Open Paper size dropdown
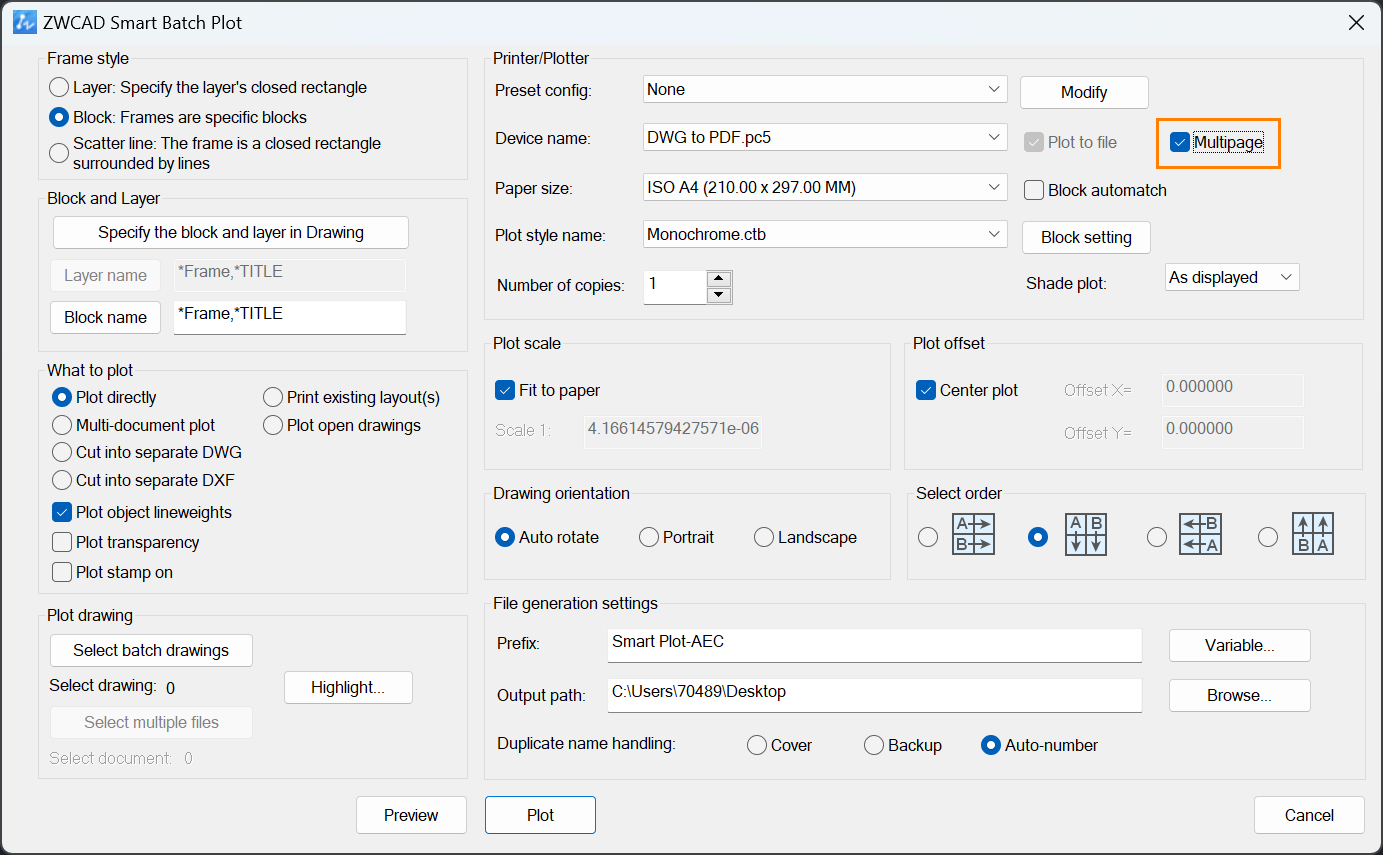This screenshot has height=855, width=1383. click(x=826, y=187)
